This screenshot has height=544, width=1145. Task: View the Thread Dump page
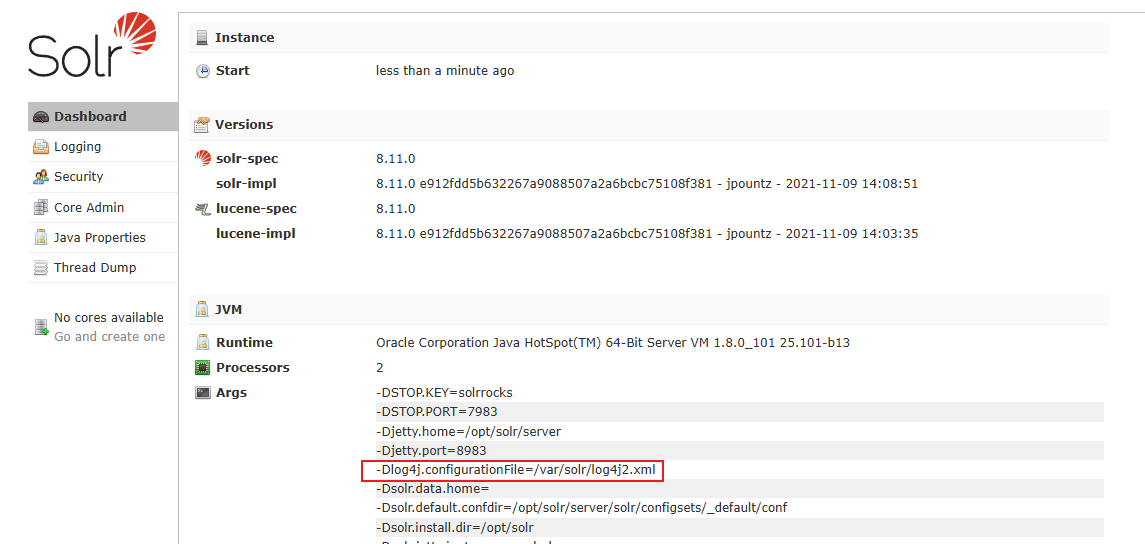(x=95, y=268)
